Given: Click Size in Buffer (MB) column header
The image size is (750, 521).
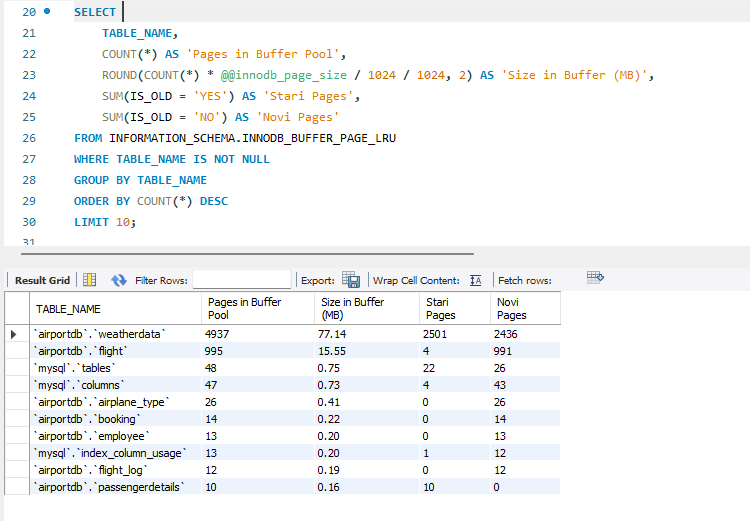Looking at the screenshot, I should (x=352, y=308).
